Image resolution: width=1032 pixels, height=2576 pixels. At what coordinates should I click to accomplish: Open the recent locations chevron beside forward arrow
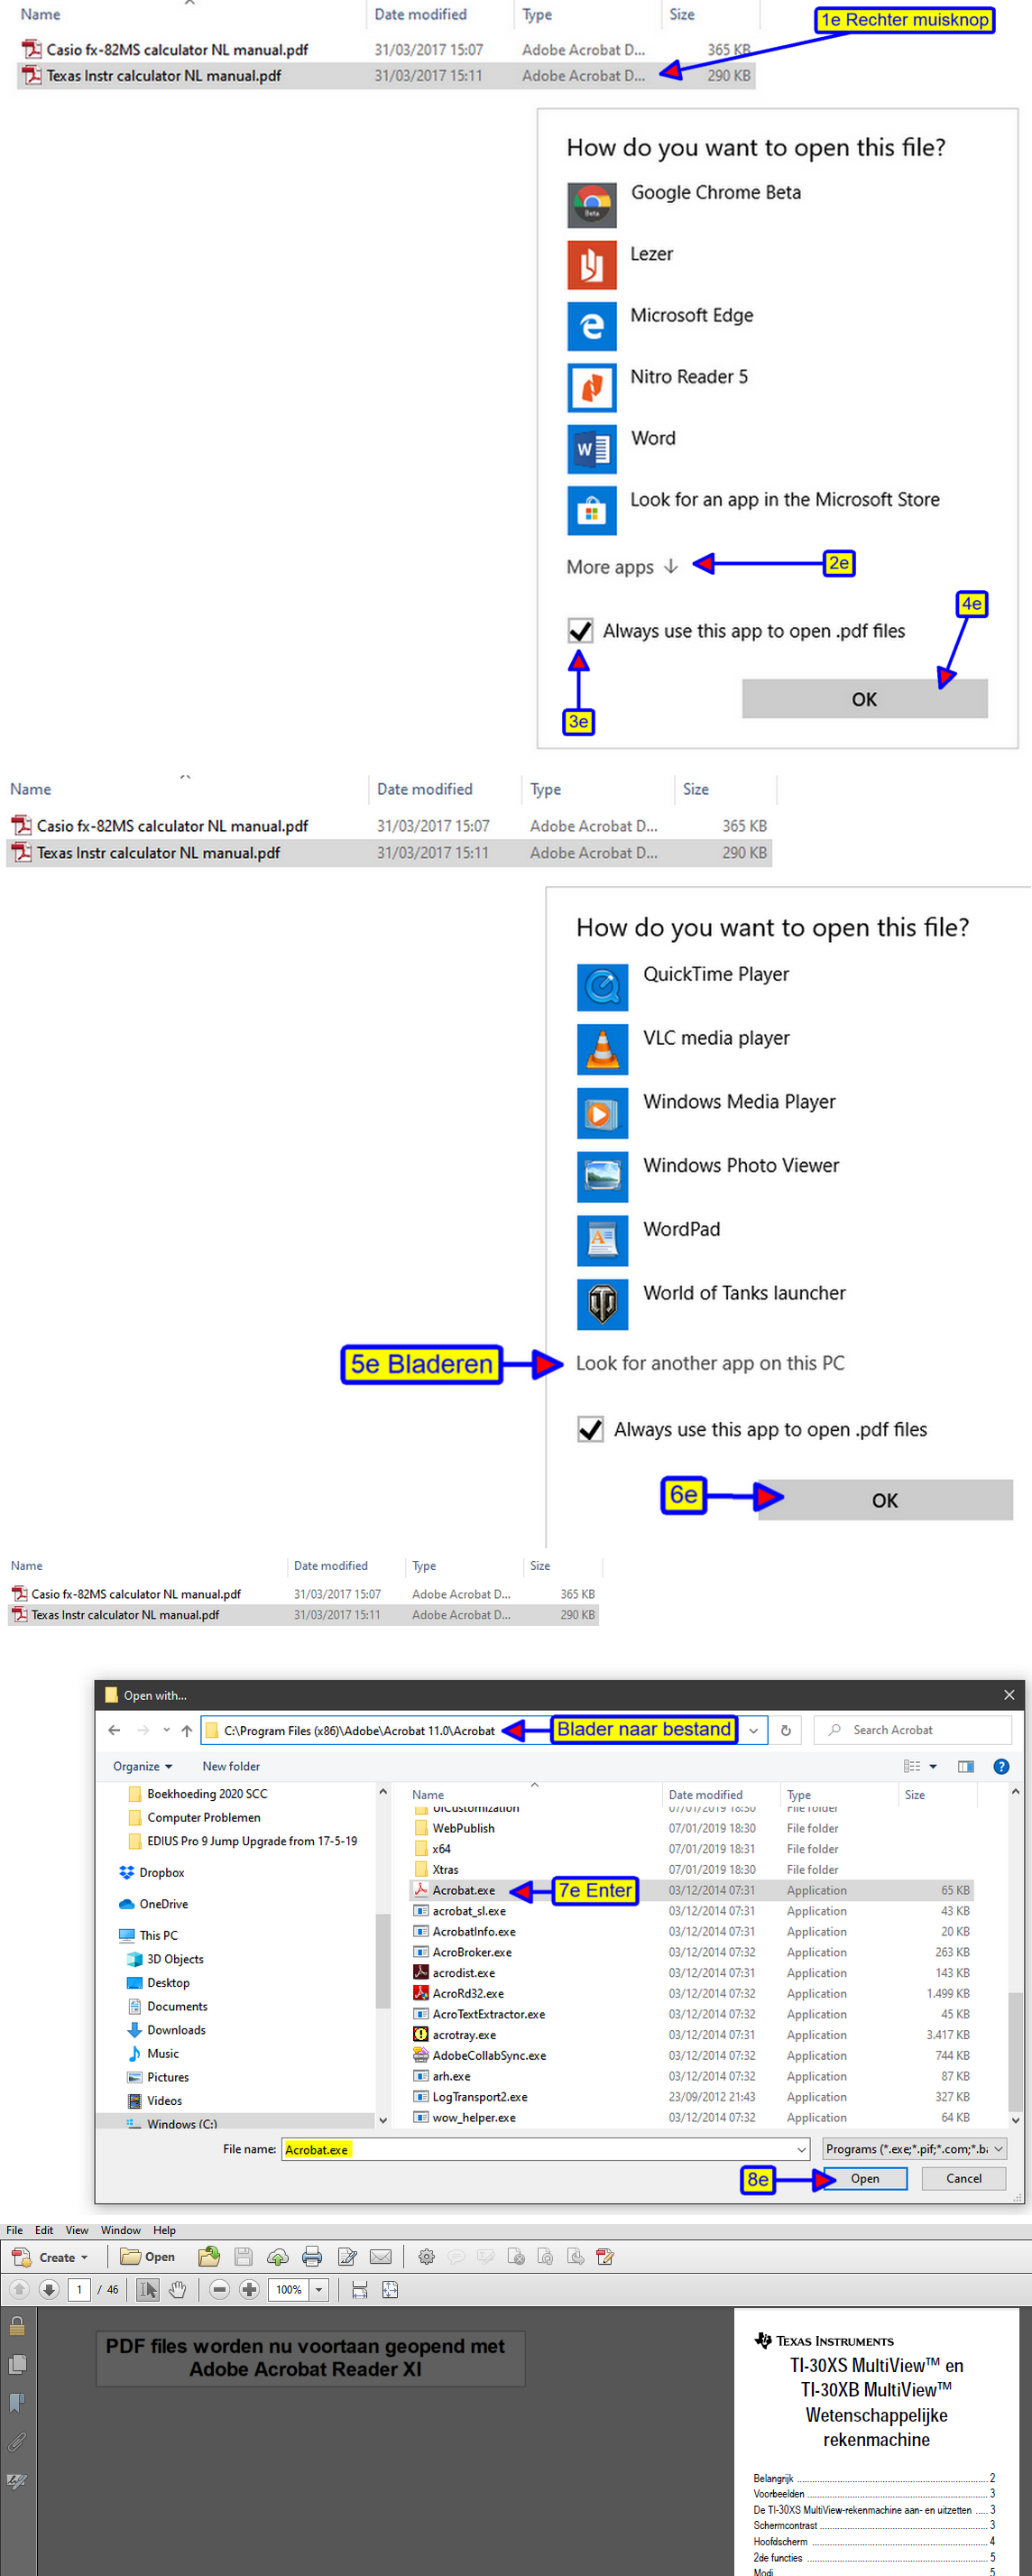pos(166,1731)
